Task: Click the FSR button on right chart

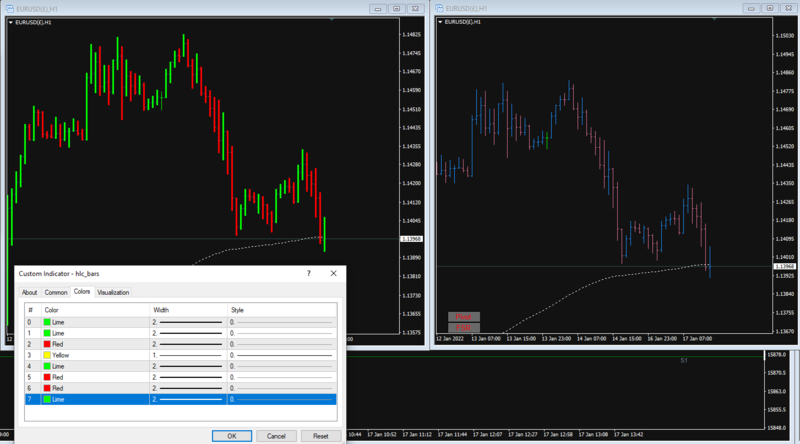Action: pyautogui.click(x=463, y=328)
